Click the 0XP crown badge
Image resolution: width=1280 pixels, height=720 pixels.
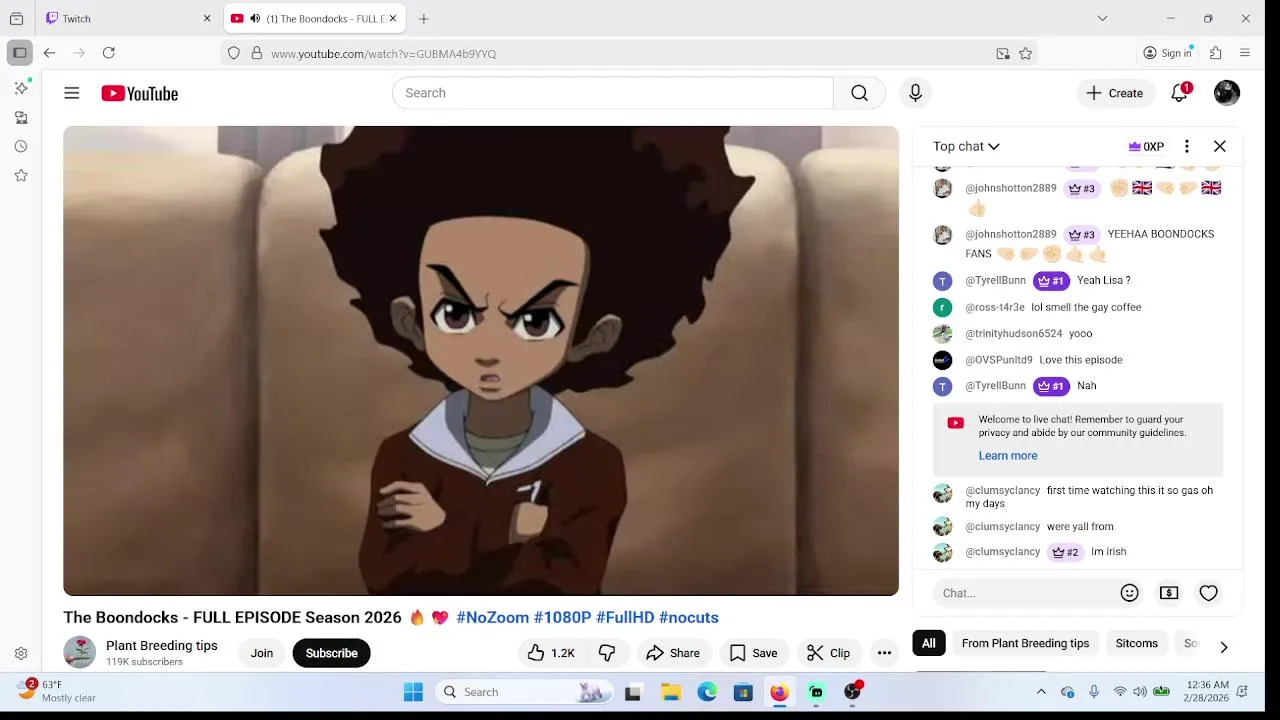tap(1146, 146)
